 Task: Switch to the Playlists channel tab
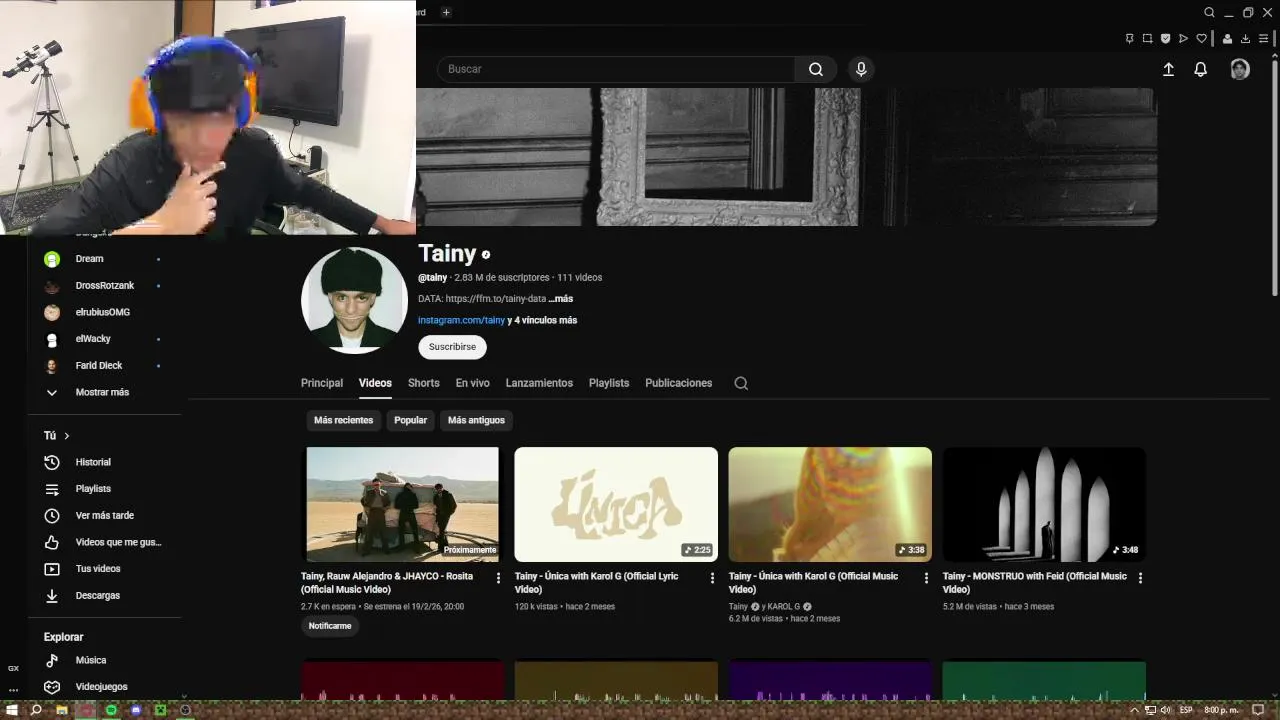click(609, 383)
